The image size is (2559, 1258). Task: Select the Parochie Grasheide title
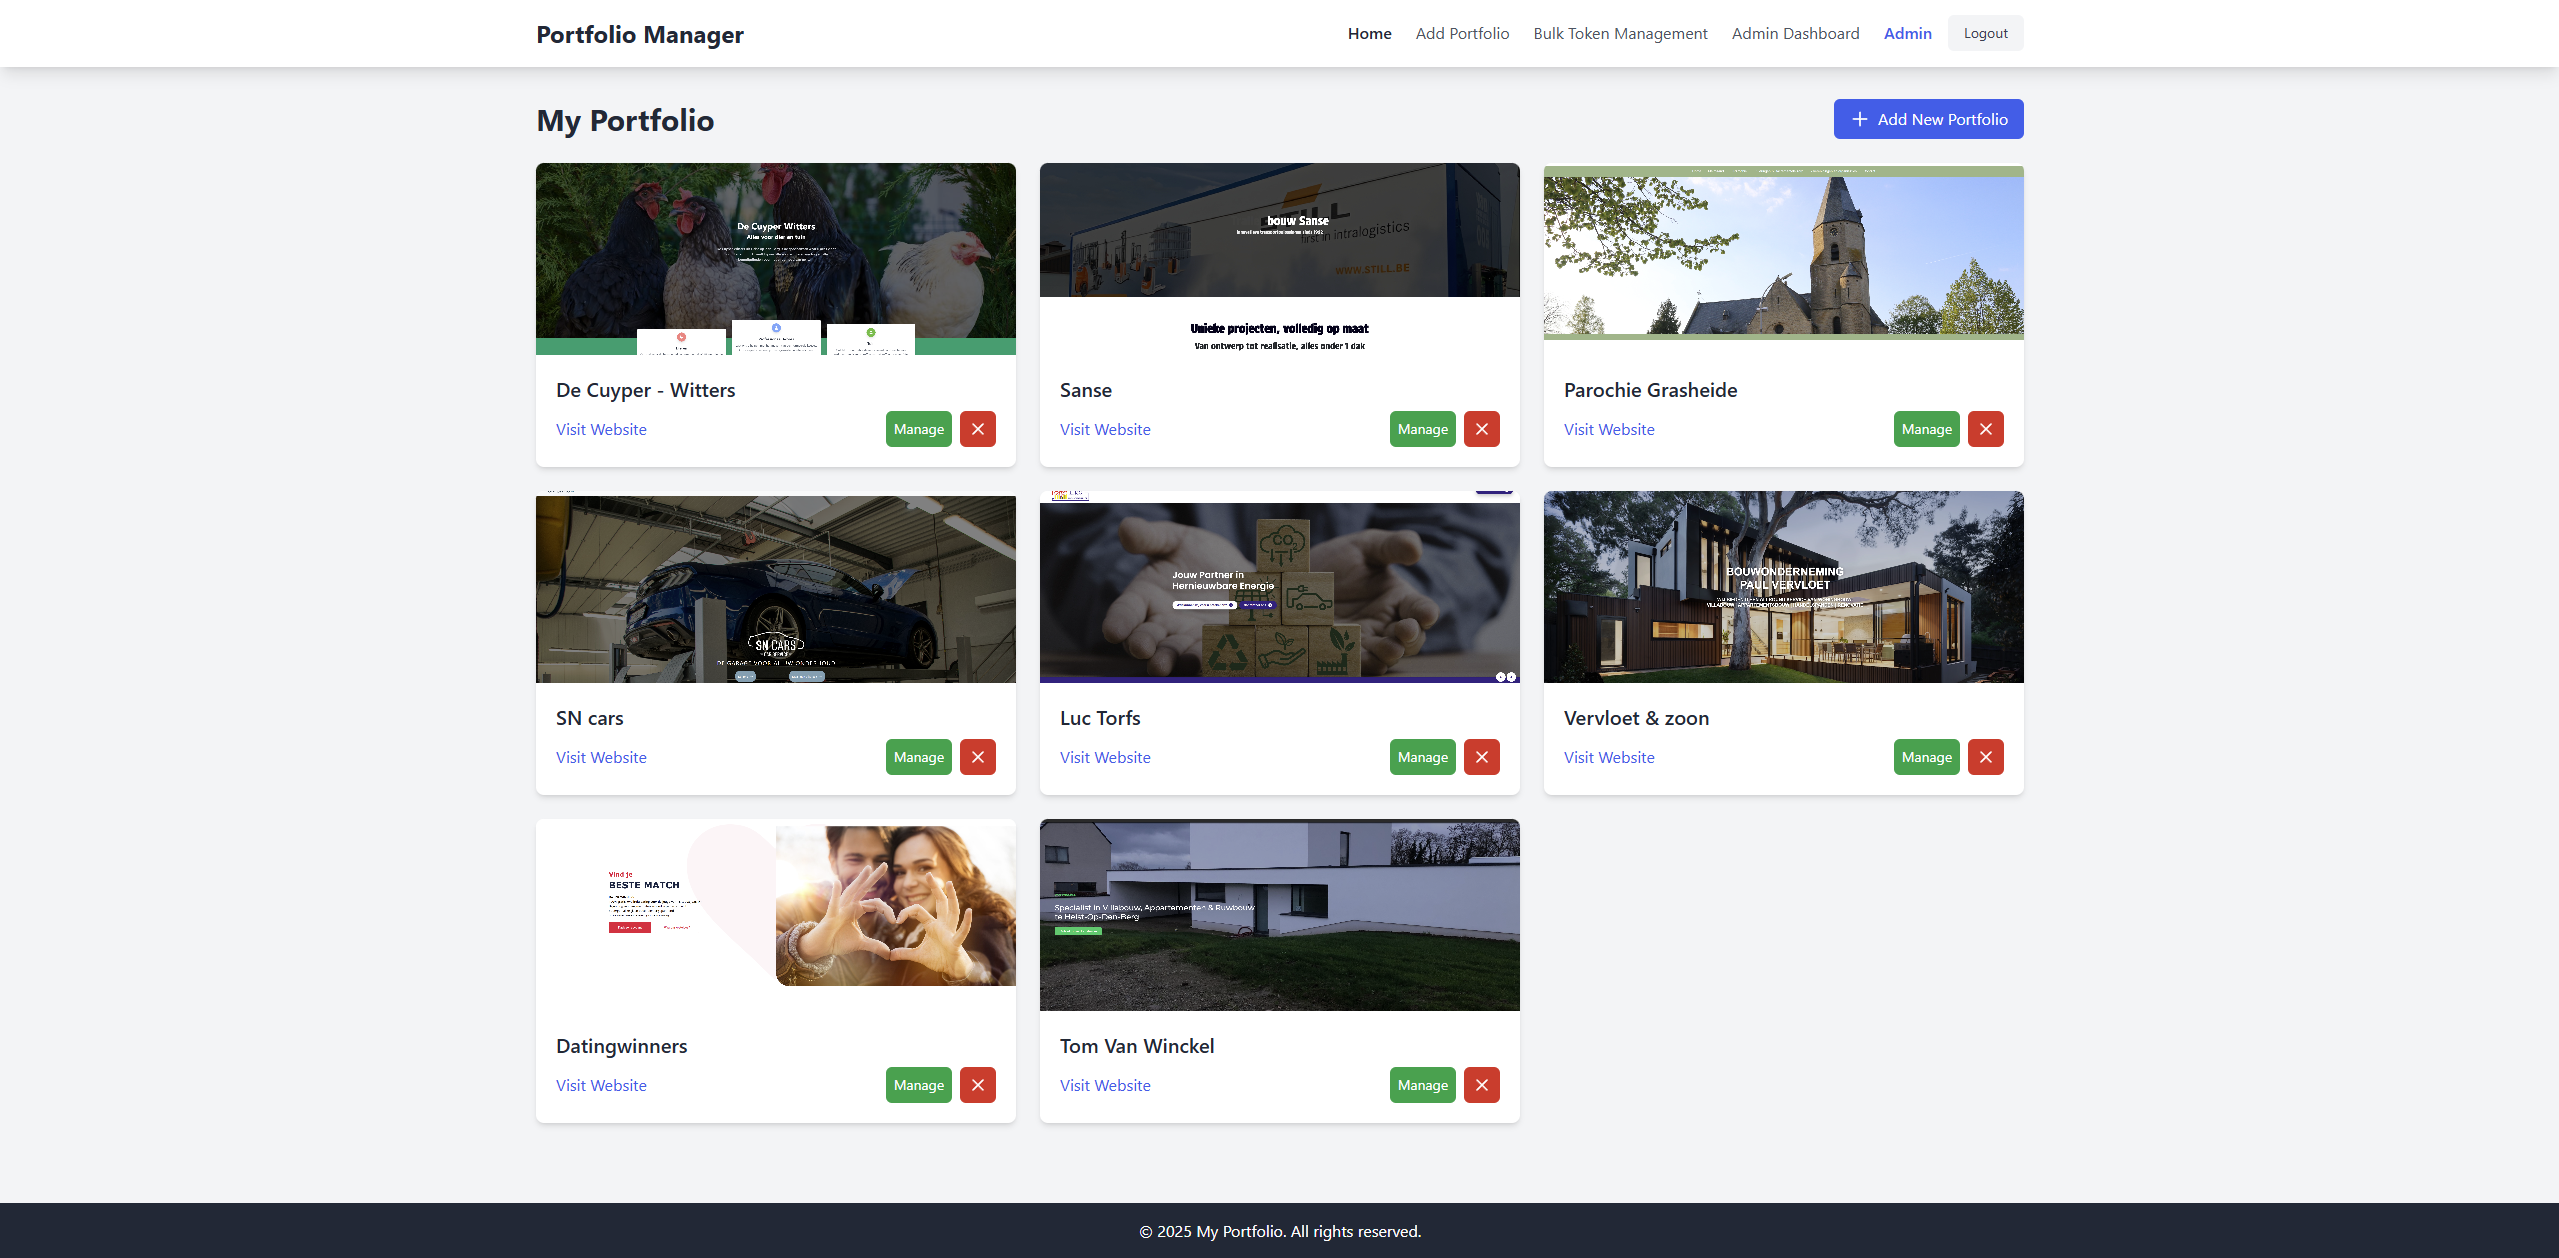[x=1650, y=390]
